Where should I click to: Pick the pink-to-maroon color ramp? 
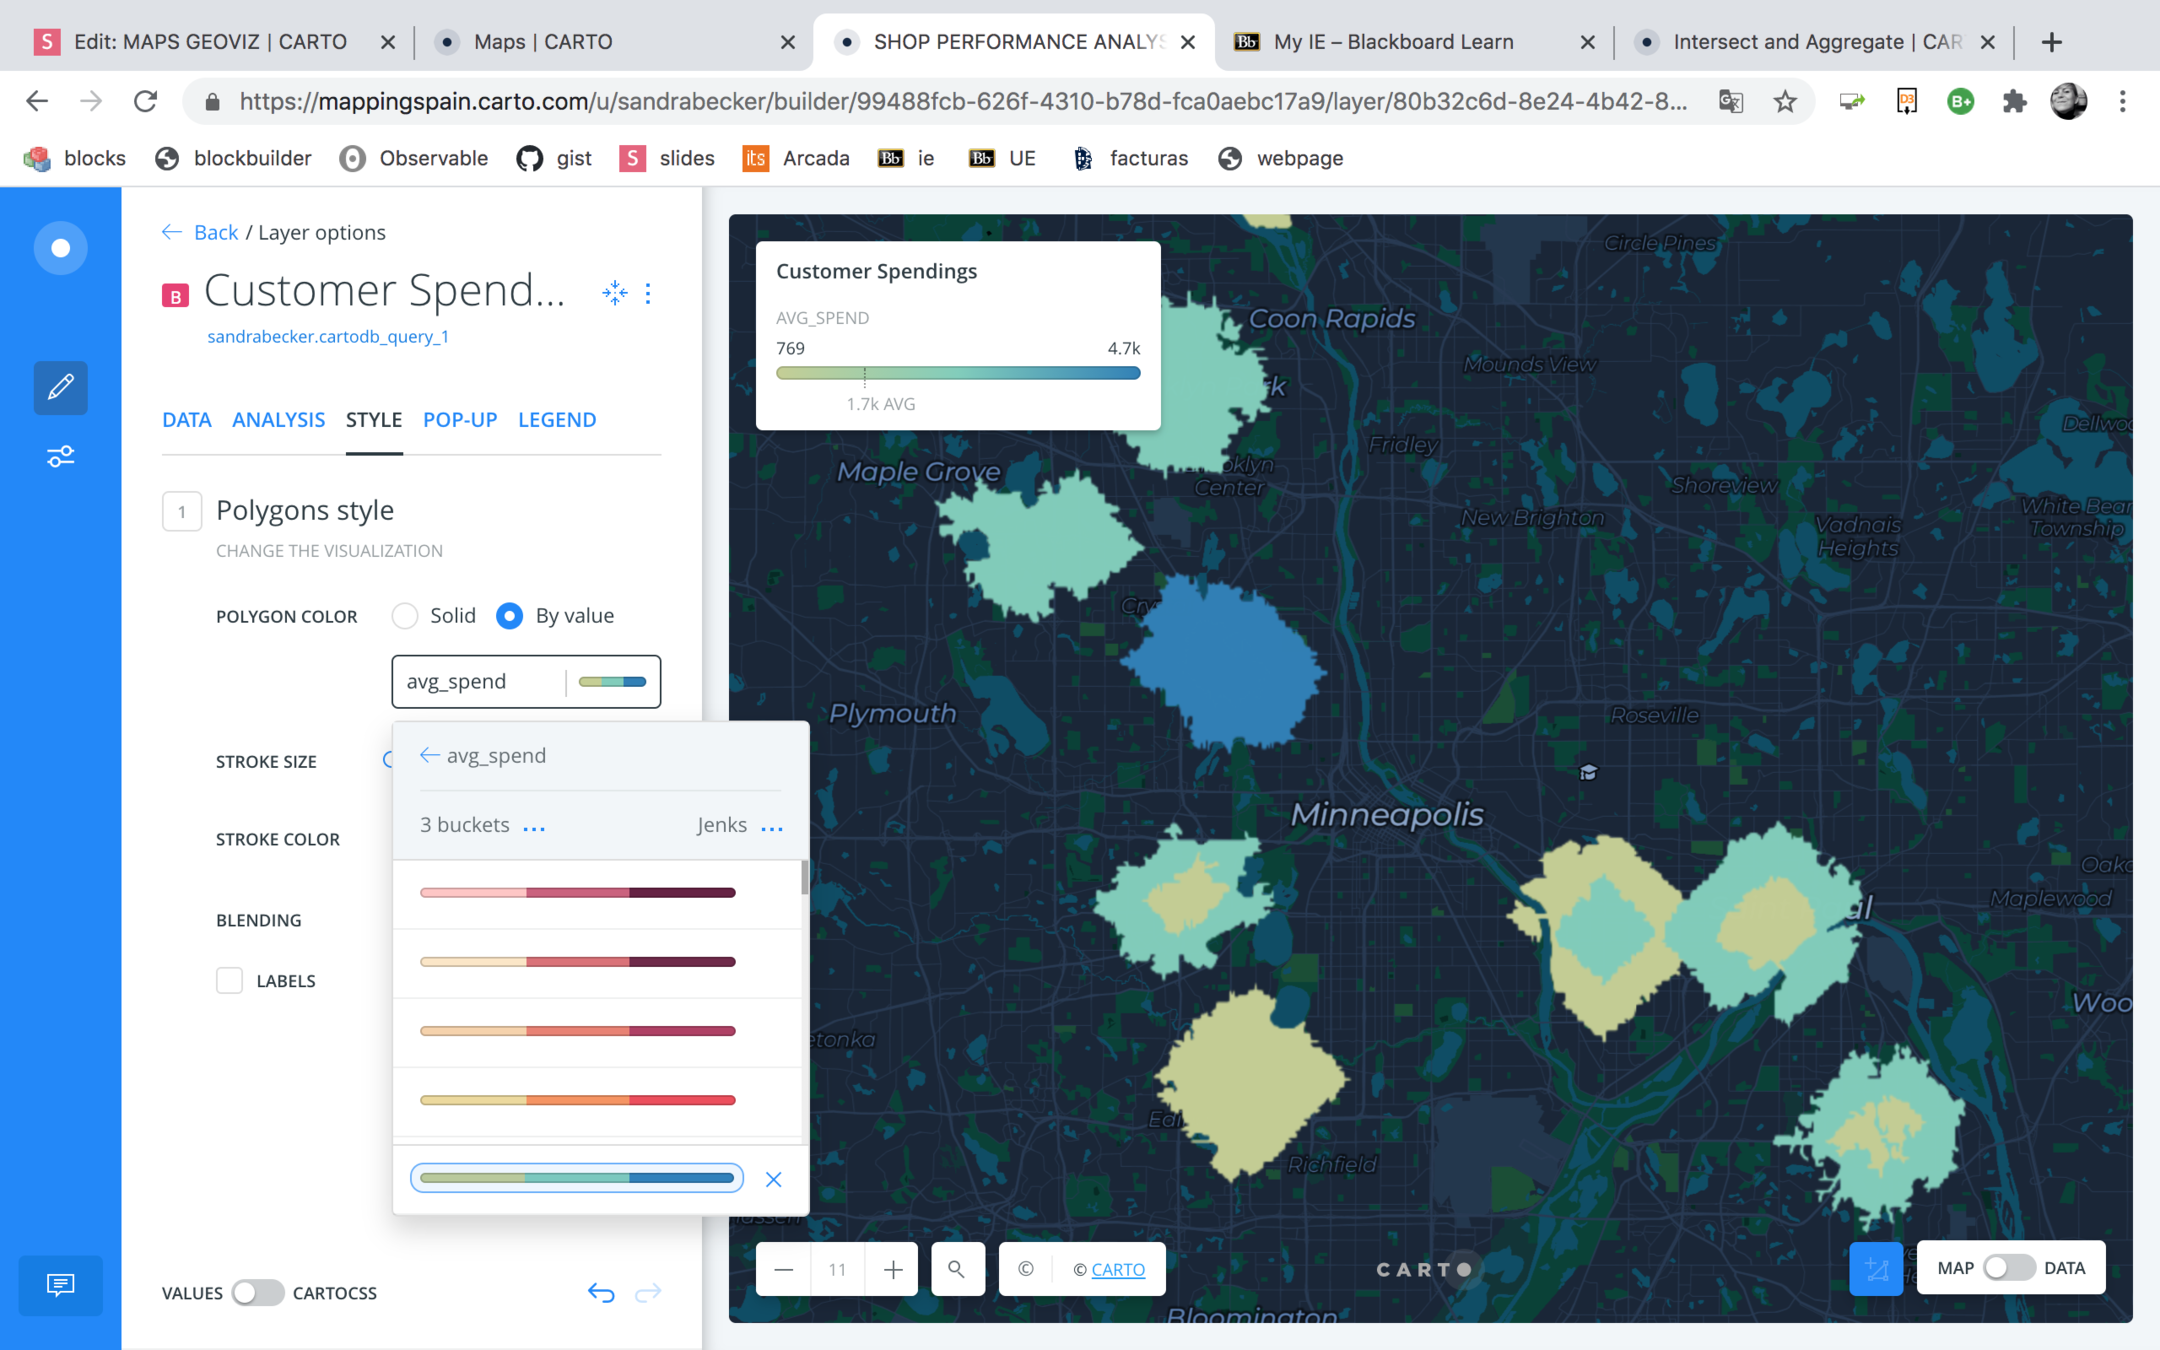[578, 893]
